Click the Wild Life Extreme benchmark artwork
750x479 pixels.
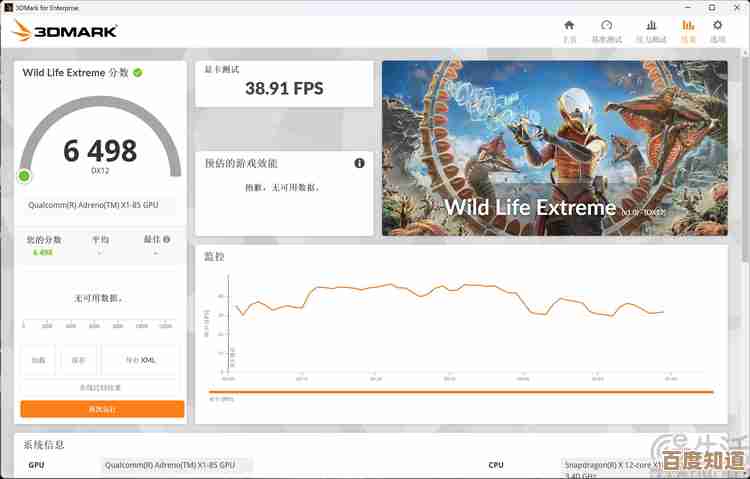554,148
